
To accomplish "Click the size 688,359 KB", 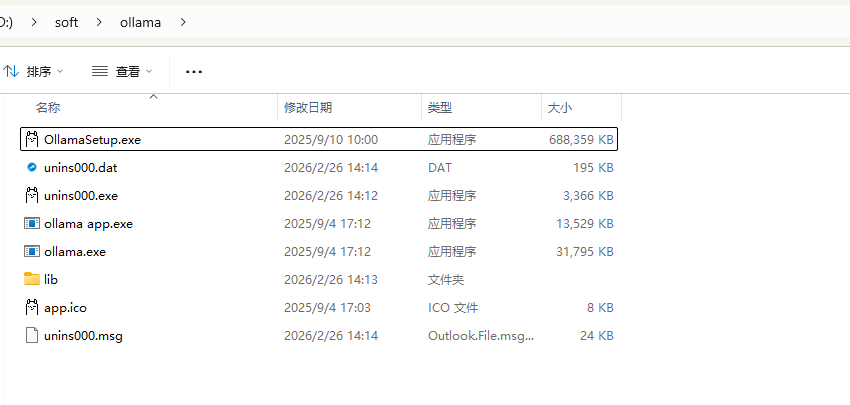I will (581, 139).
